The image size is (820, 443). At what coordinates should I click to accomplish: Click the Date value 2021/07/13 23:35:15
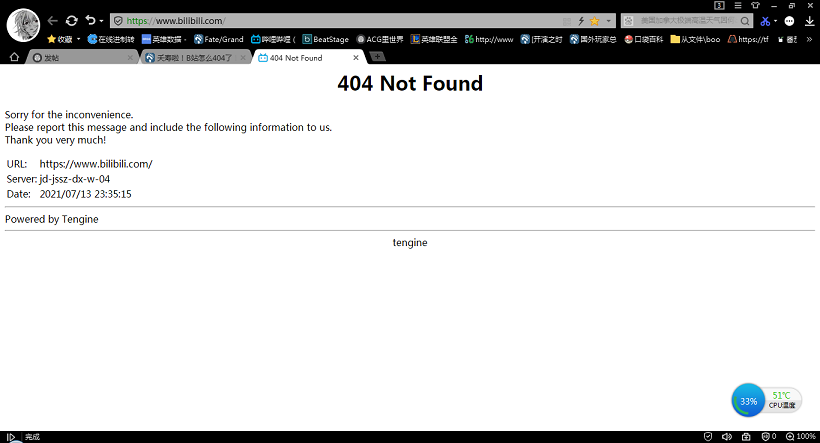[x=86, y=194]
